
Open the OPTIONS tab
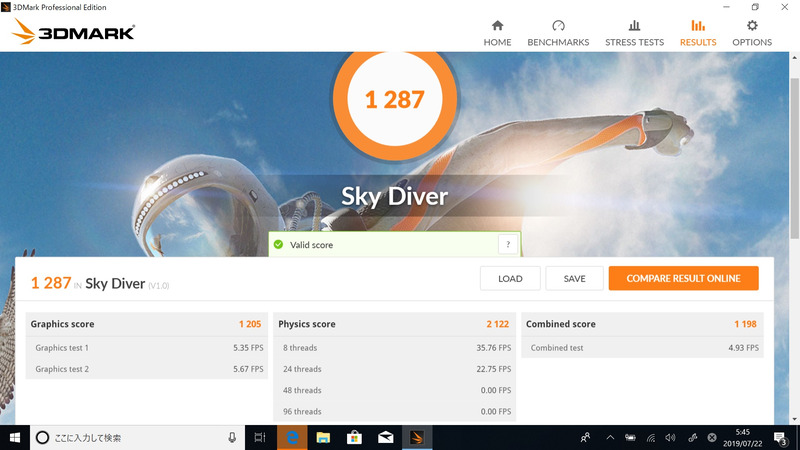[752, 33]
